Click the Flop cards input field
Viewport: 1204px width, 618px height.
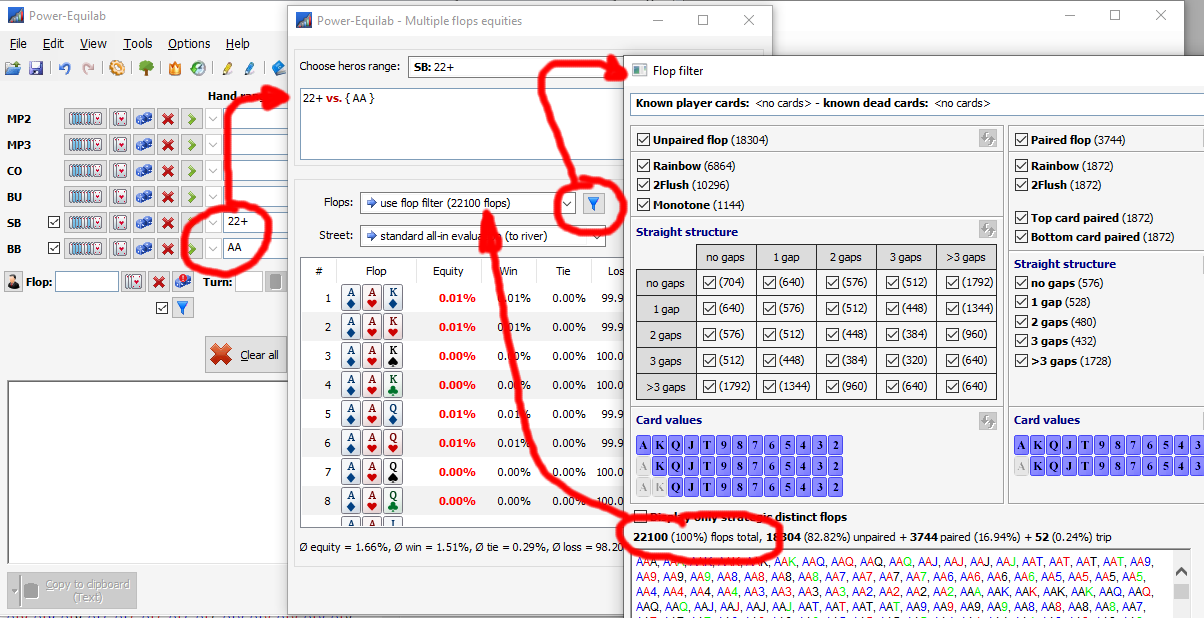pos(87,282)
